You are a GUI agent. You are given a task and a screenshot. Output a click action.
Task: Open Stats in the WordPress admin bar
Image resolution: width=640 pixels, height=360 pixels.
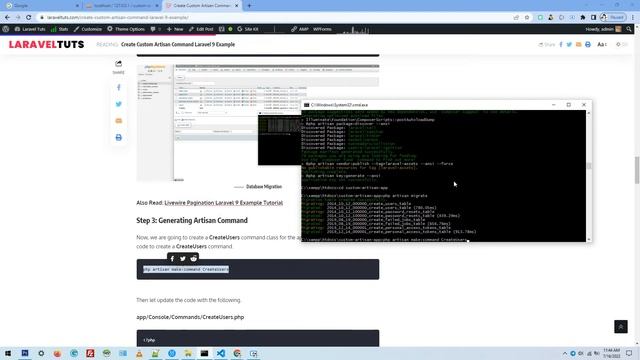coord(60,29)
